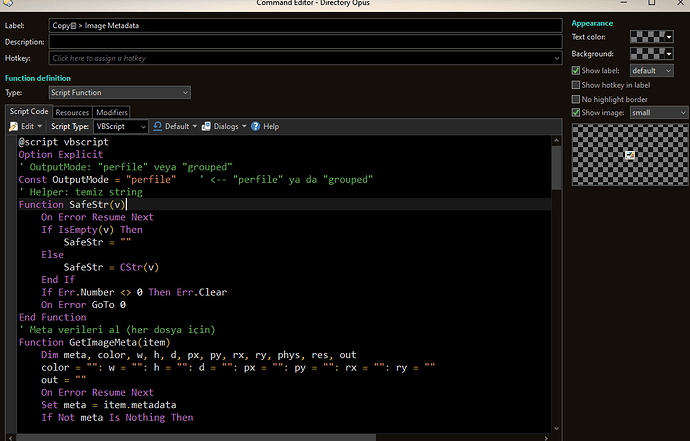This screenshot has width=690, height=441.
Task: Click the image preview icon in checkered area
Action: point(629,155)
